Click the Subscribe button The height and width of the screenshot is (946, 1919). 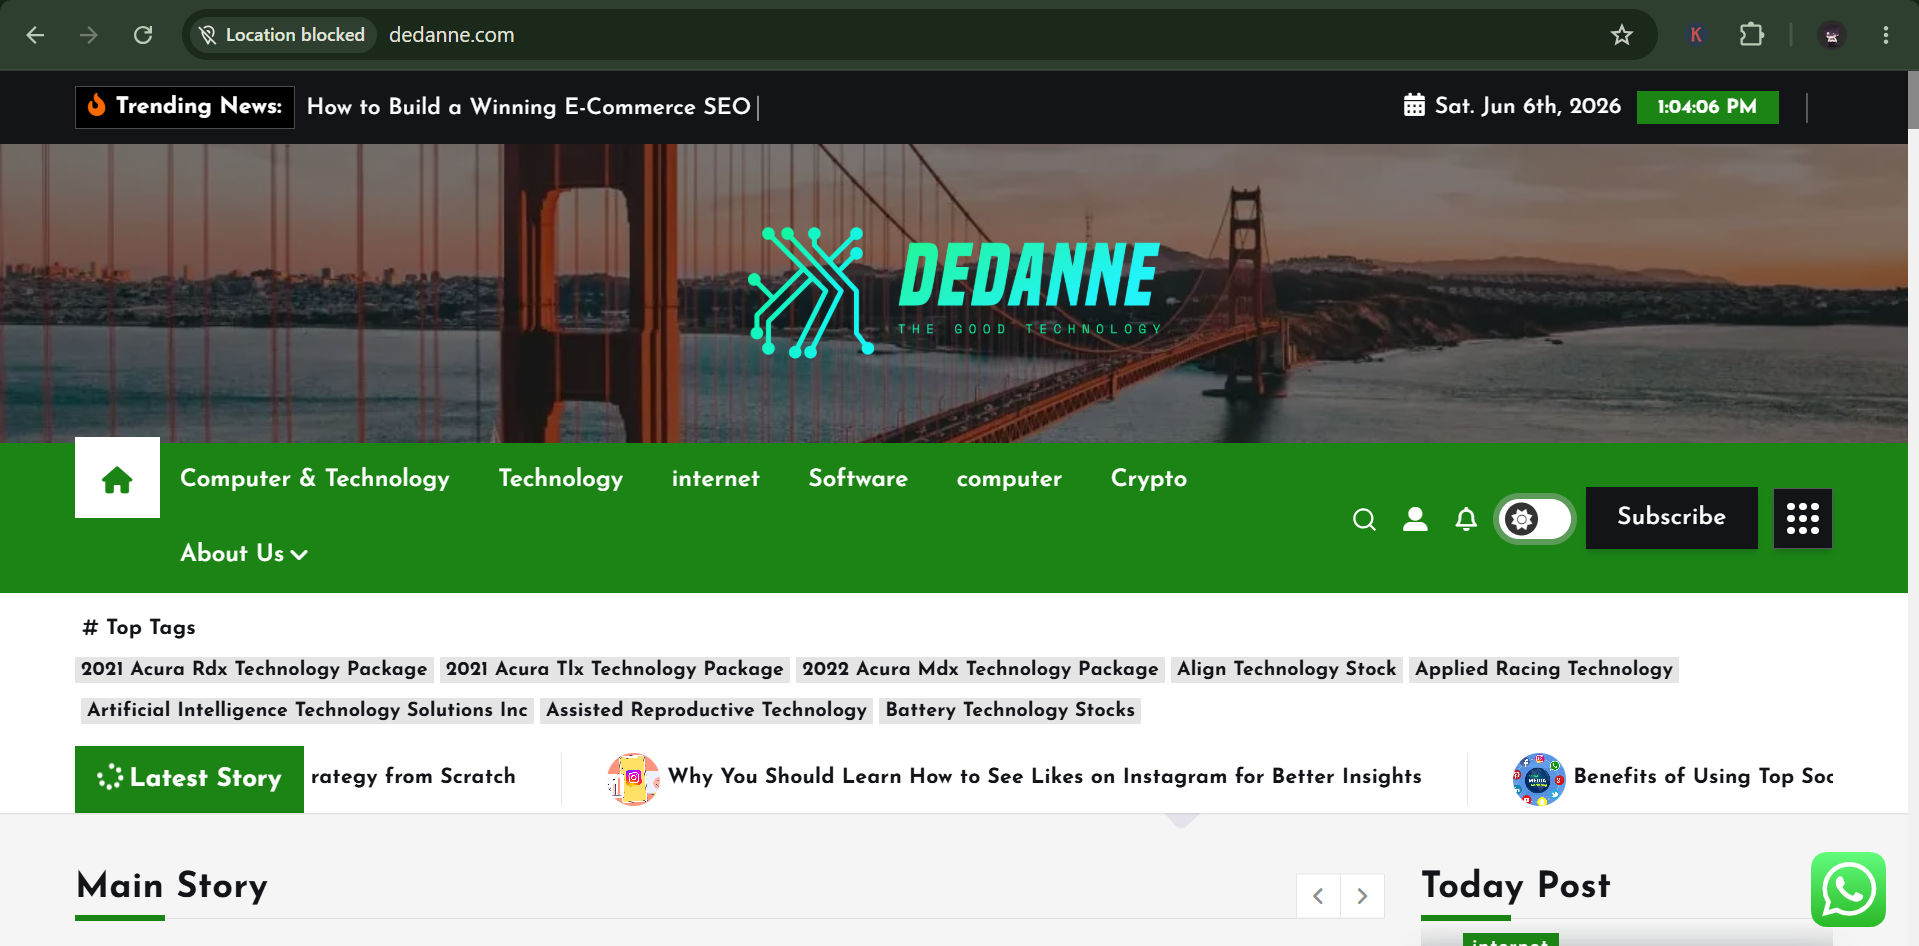click(1672, 517)
